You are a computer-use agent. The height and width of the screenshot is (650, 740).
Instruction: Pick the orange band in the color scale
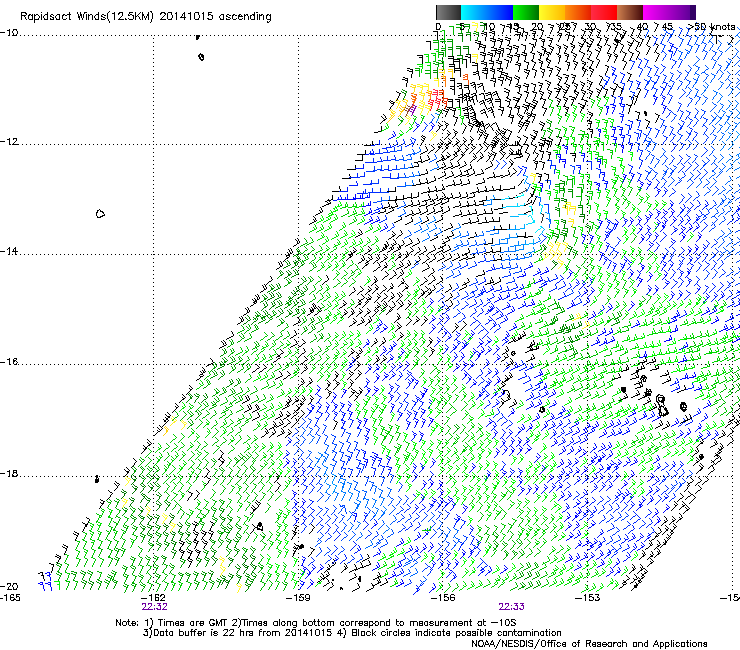click(x=578, y=12)
